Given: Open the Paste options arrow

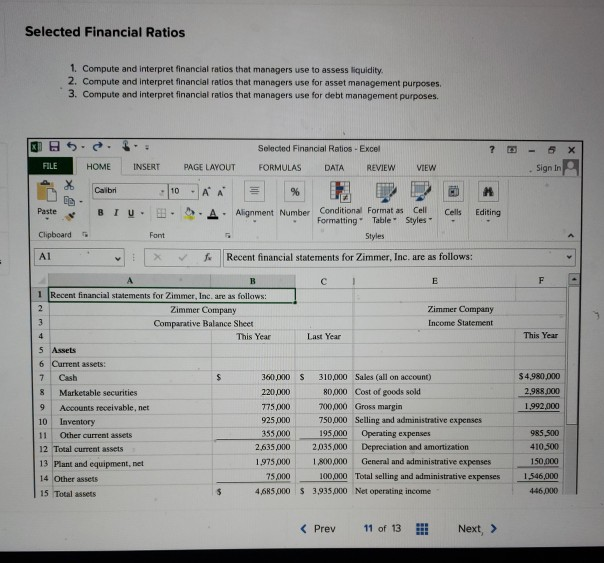Looking at the screenshot, I should 47,219.
